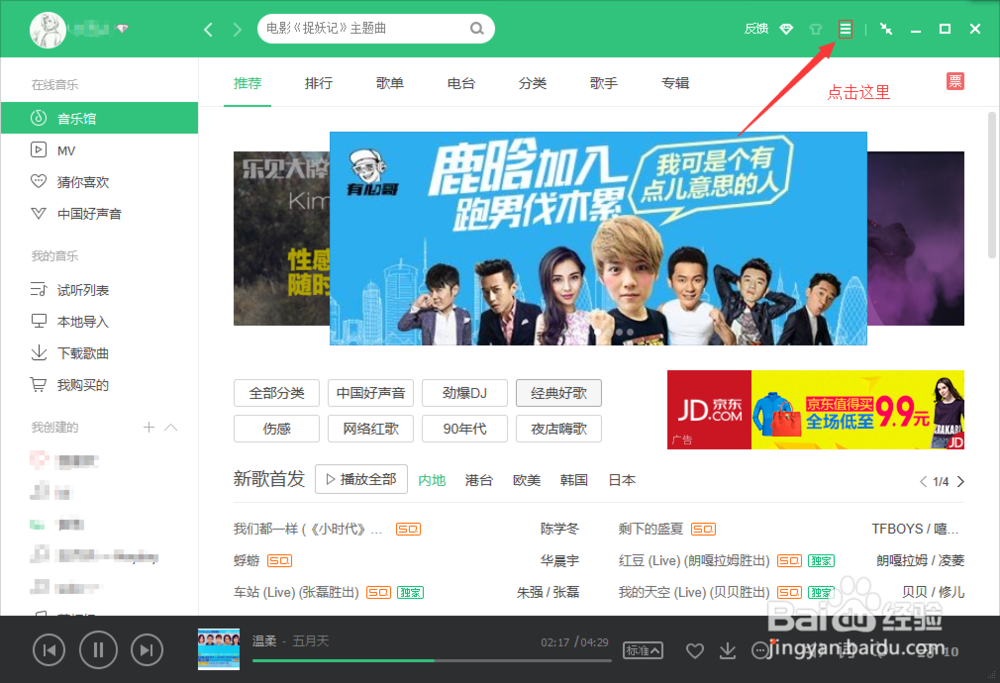Click the 网络红歌 button
Viewport: 1000px width, 683px height.
pos(371,429)
